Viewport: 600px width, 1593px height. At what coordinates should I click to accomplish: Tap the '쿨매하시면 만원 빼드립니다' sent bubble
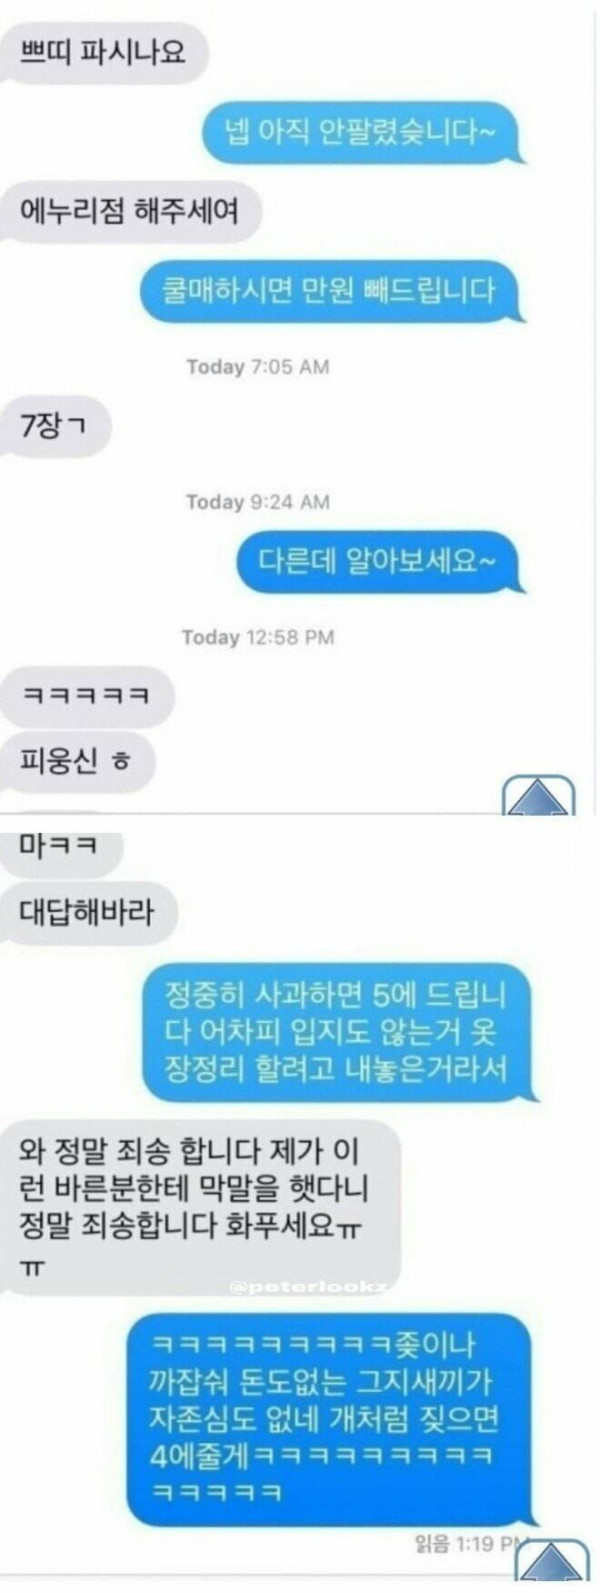click(331, 291)
